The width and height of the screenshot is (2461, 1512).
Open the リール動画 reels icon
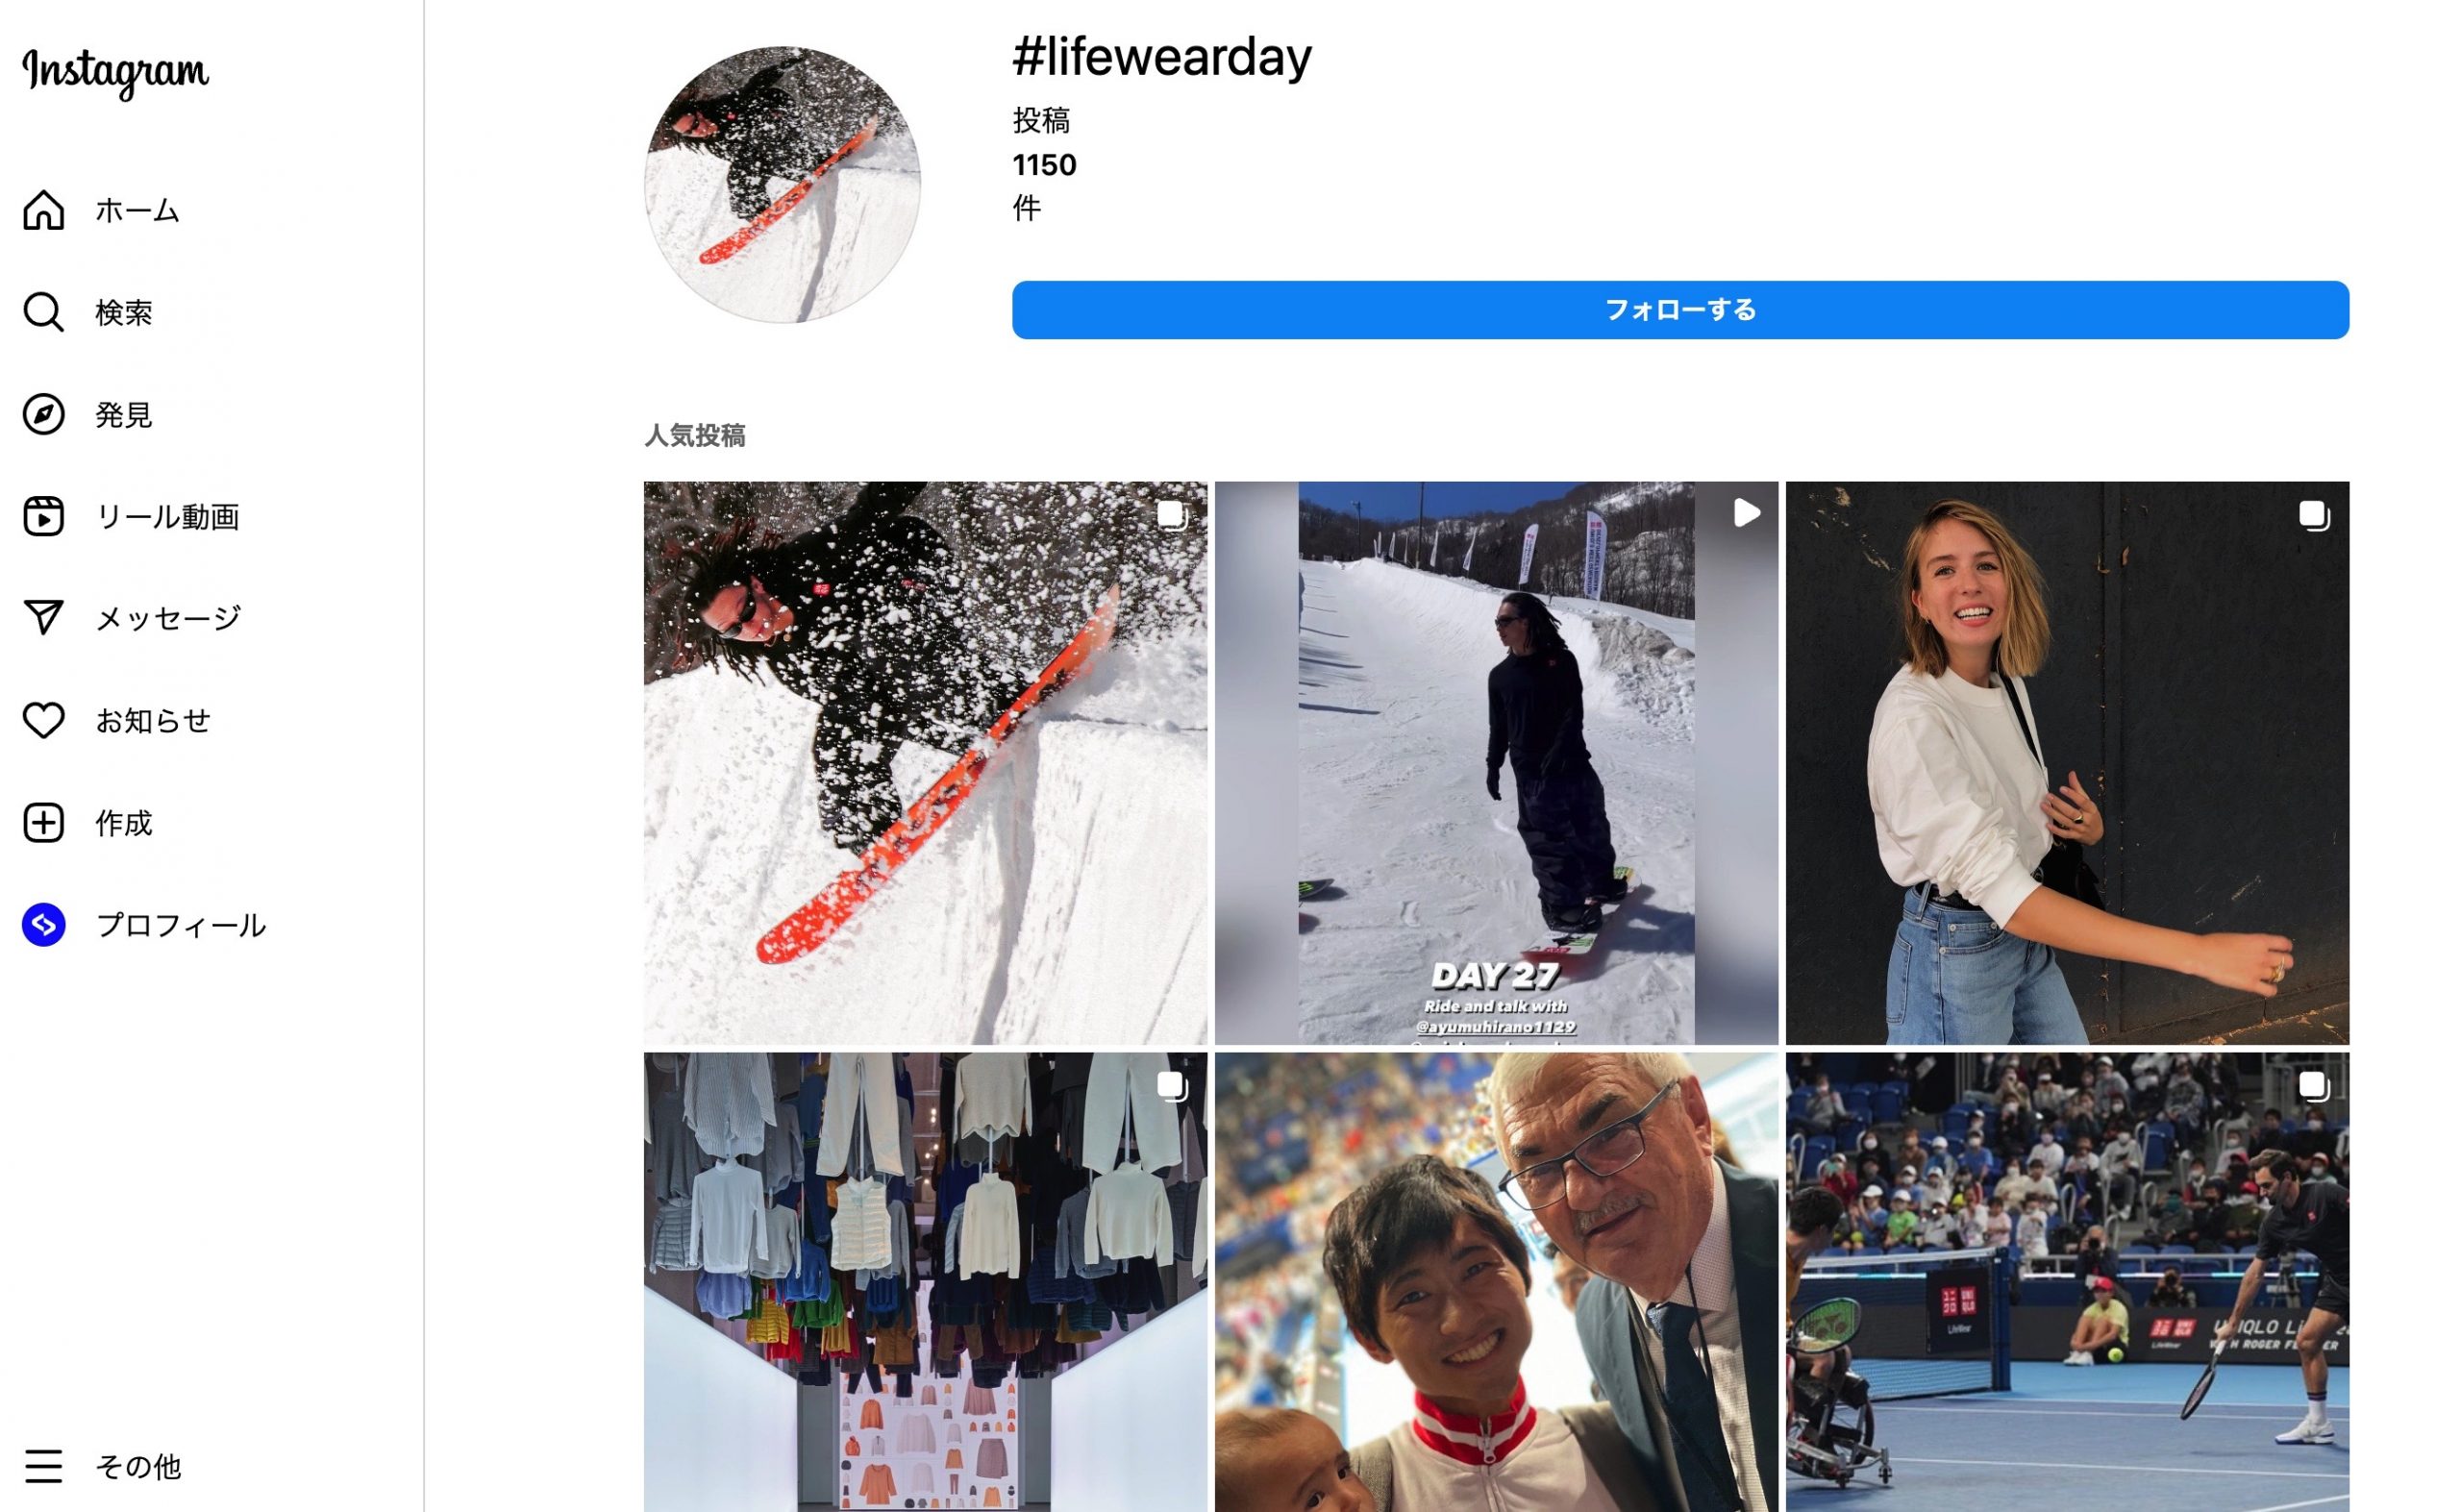pyautogui.click(x=44, y=516)
